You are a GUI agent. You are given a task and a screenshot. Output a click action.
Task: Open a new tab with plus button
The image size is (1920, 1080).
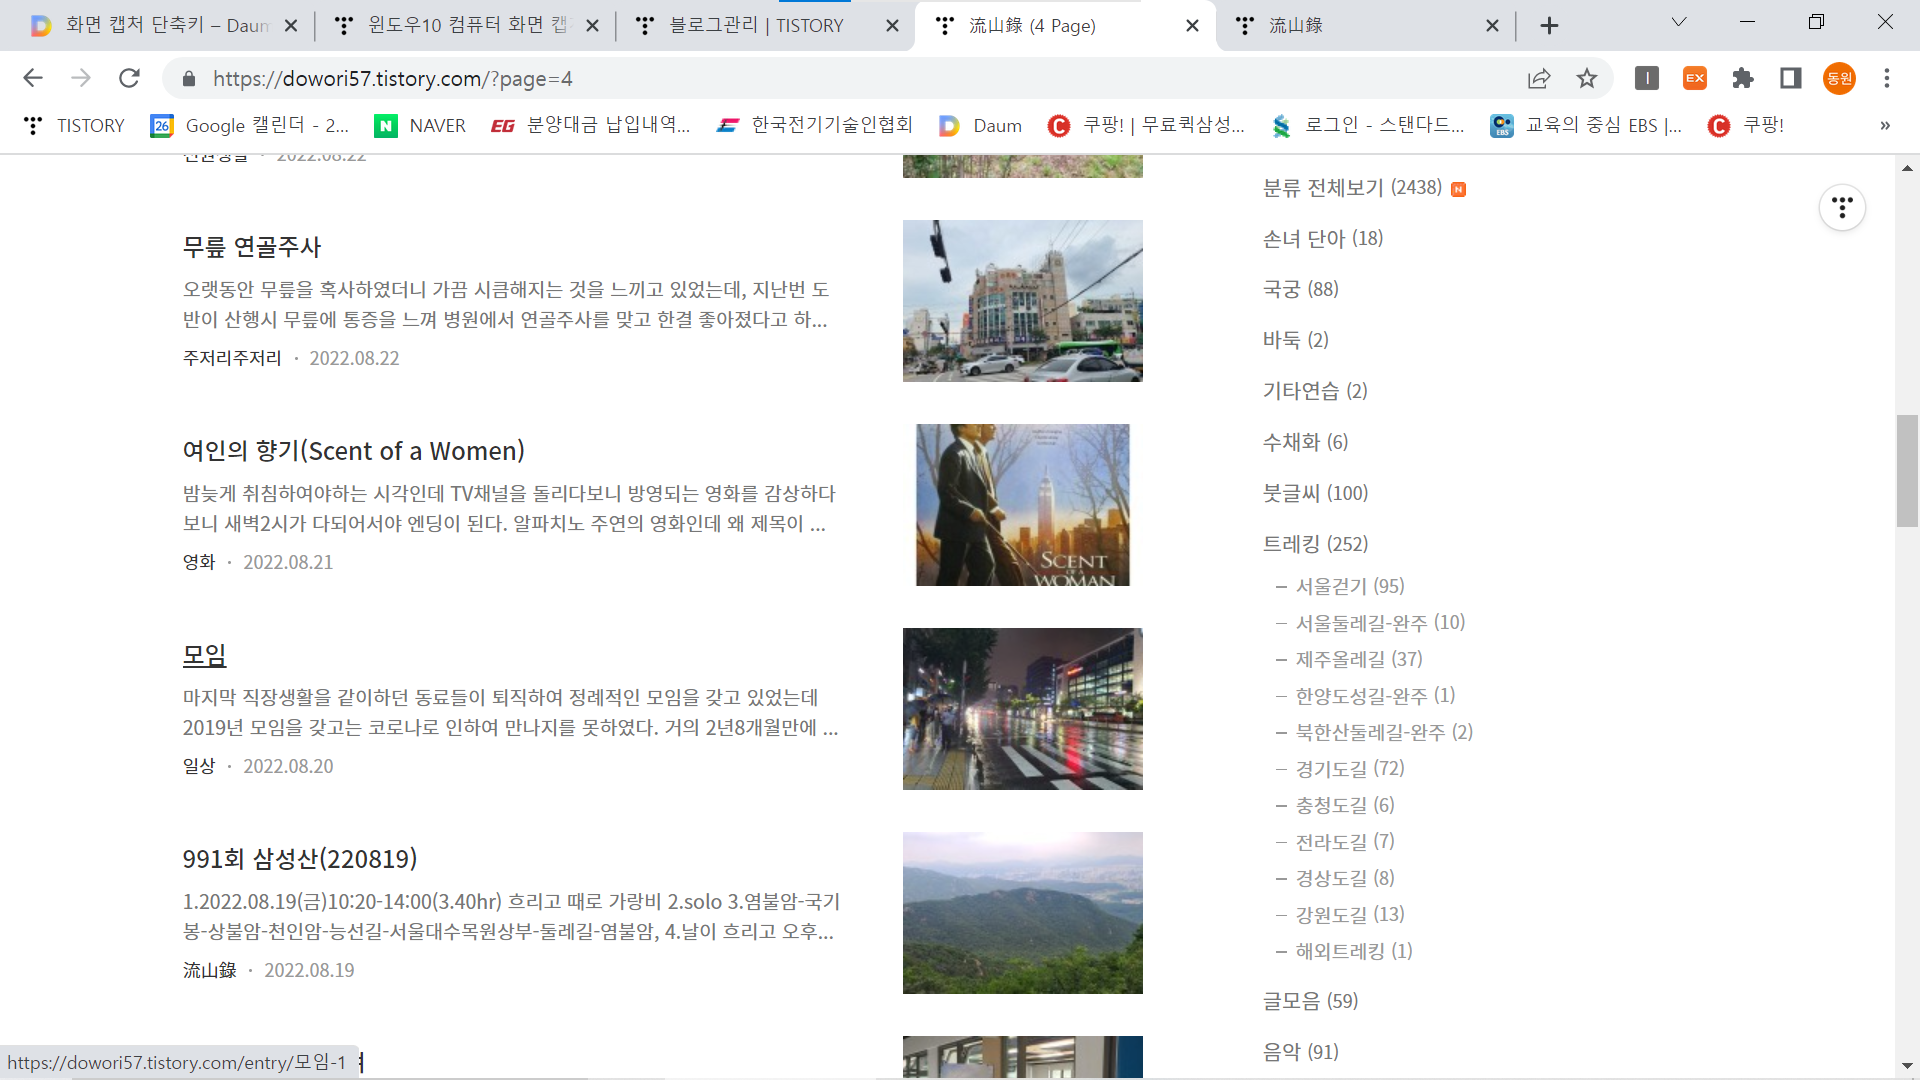[1549, 25]
